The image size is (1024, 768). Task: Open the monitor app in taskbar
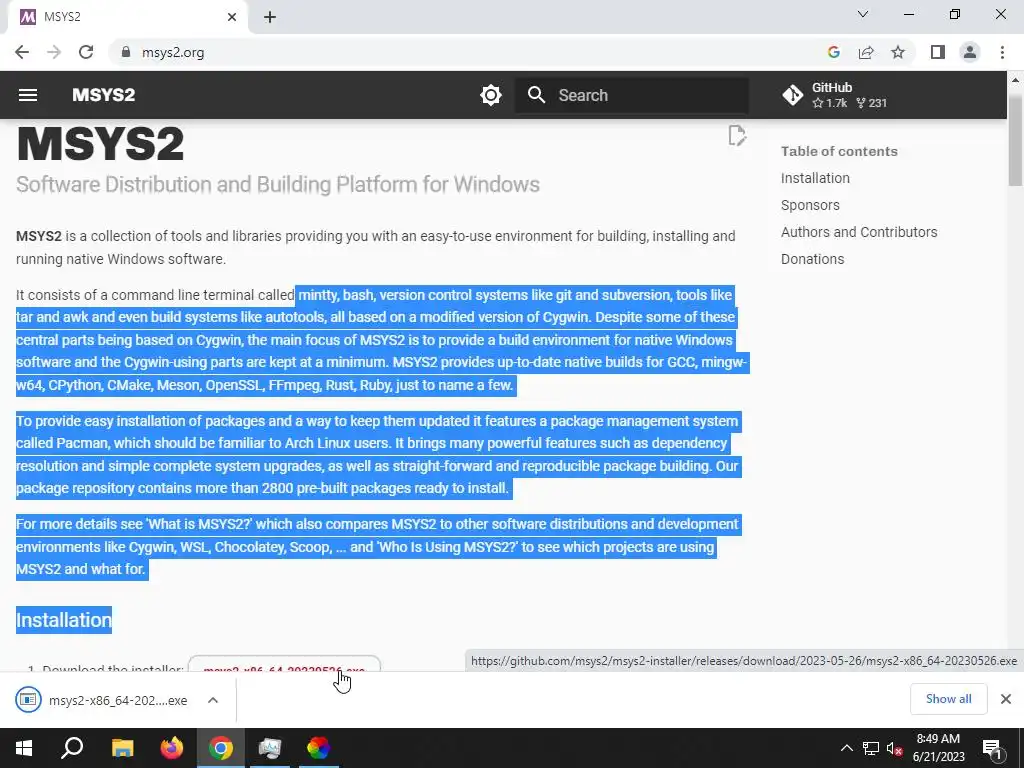tap(269, 748)
